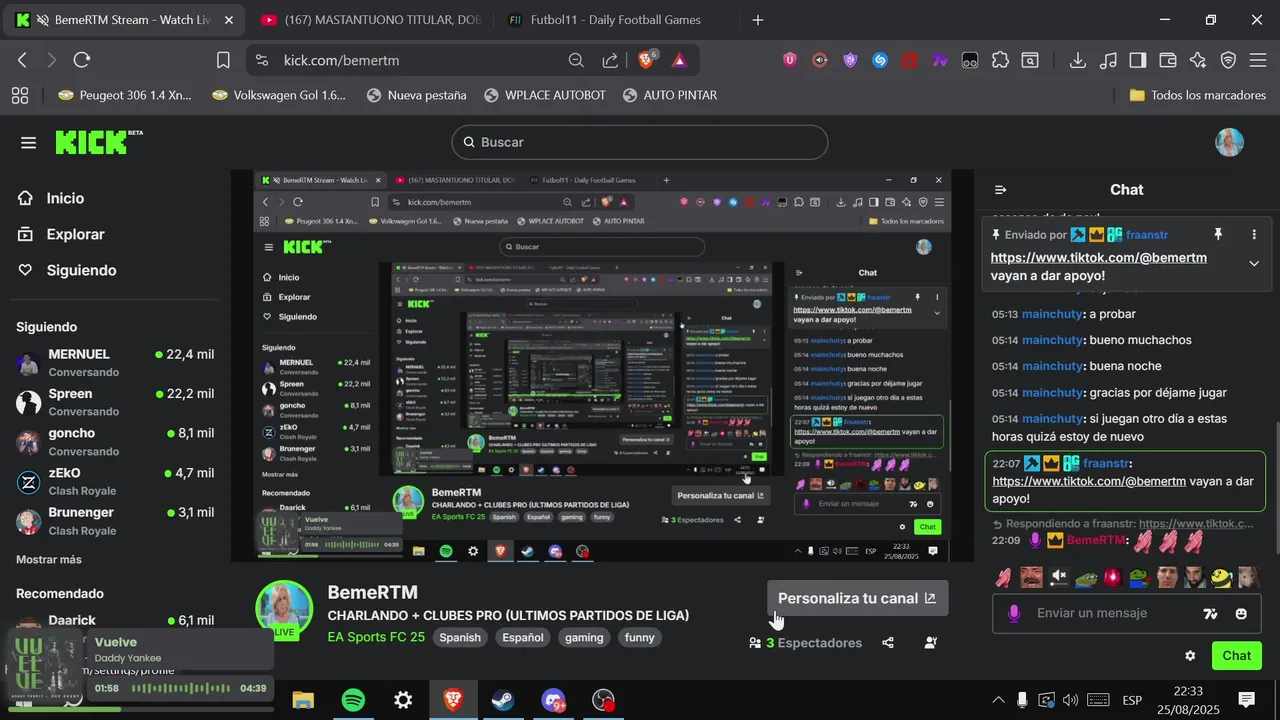Viewport: 1280px width, 720px height.
Task: Click the share page icon in address bar
Action: click(610, 60)
